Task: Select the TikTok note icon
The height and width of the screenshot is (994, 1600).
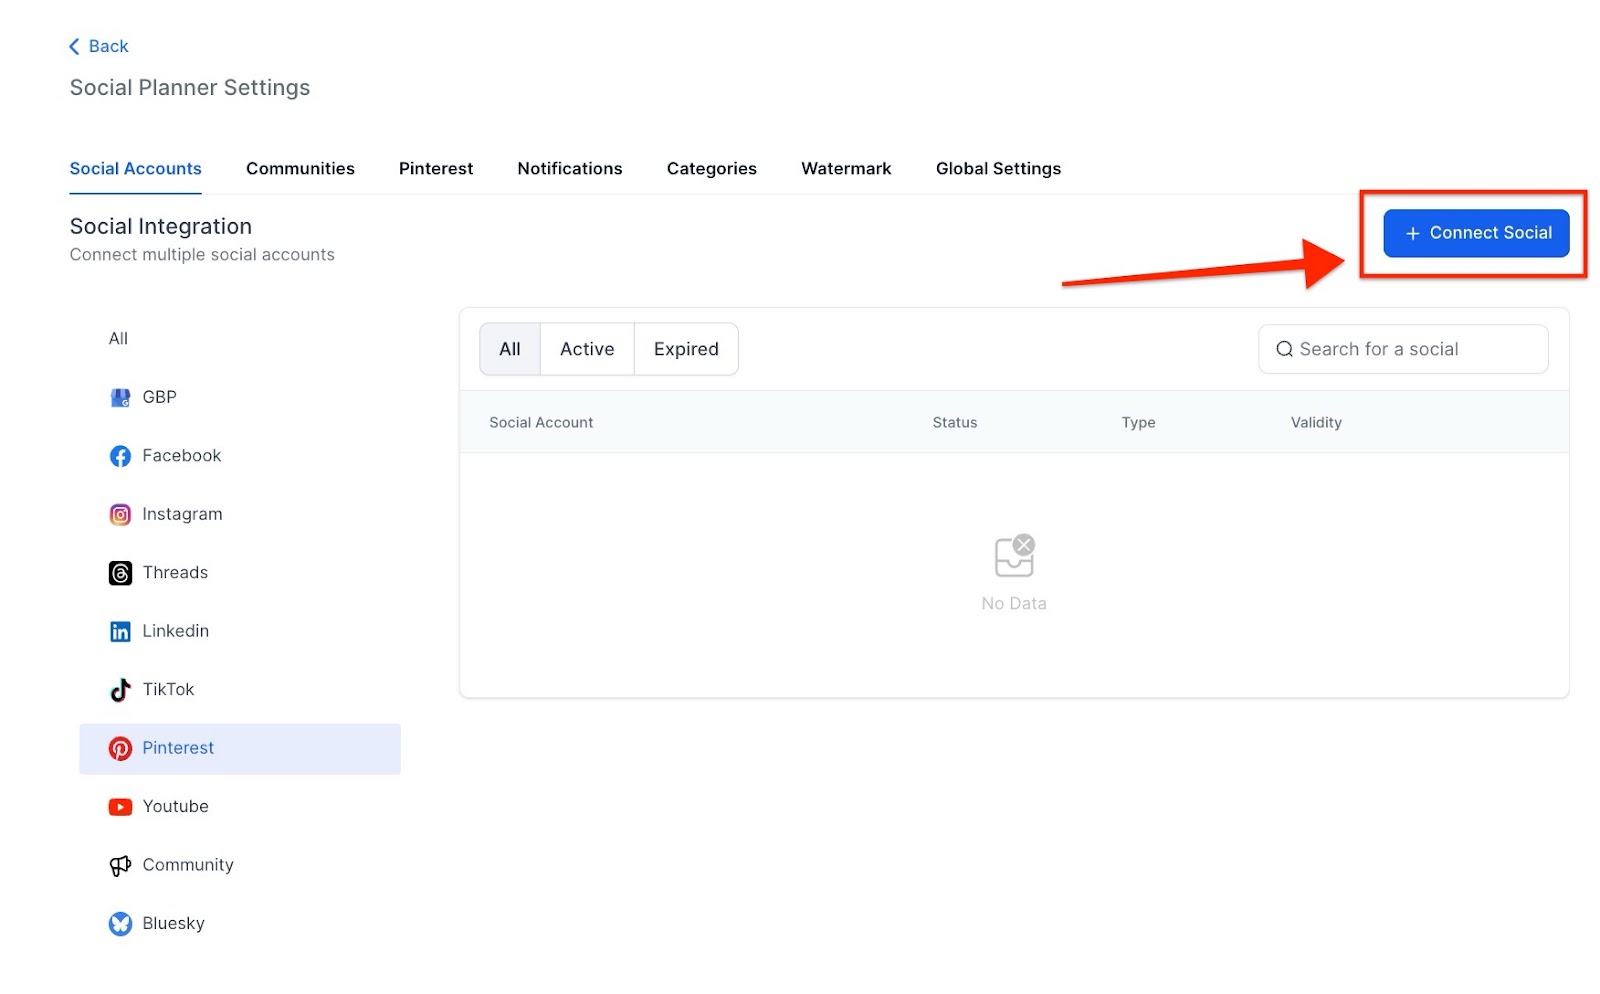Action: 120,690
